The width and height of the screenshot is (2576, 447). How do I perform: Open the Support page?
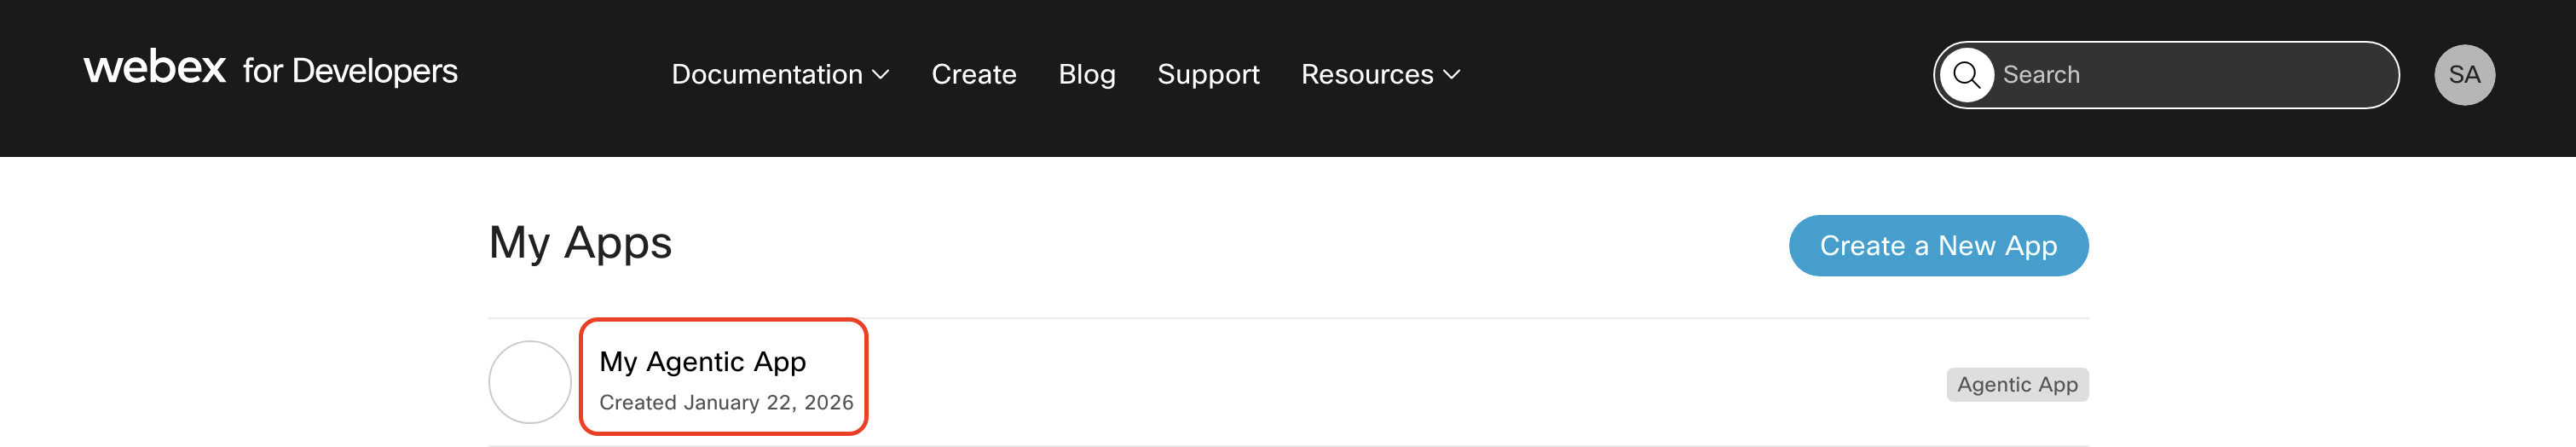click(x=1208, y=74)
